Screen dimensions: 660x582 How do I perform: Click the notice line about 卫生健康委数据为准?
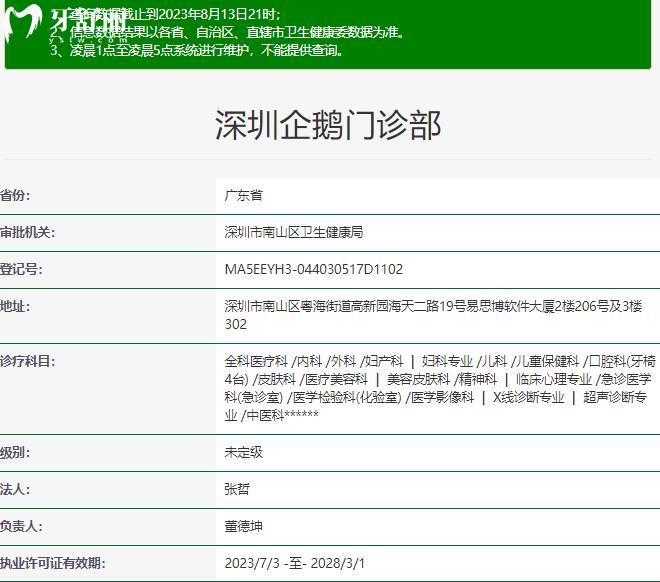point(227,32)
